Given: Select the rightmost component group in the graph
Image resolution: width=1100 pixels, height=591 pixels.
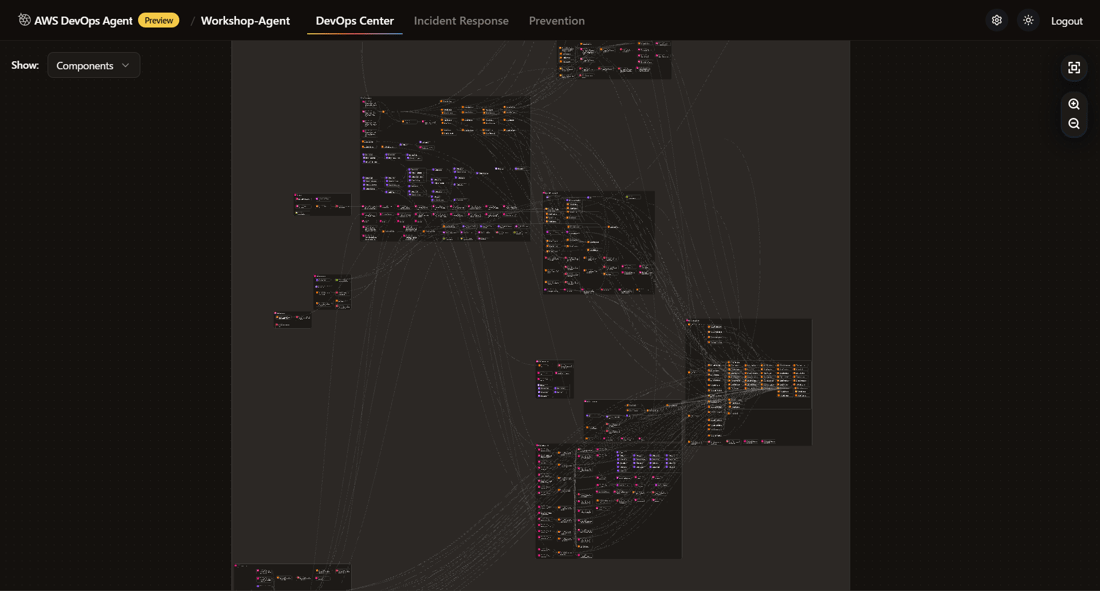Looking at the screenshot, I should point(749,382).
